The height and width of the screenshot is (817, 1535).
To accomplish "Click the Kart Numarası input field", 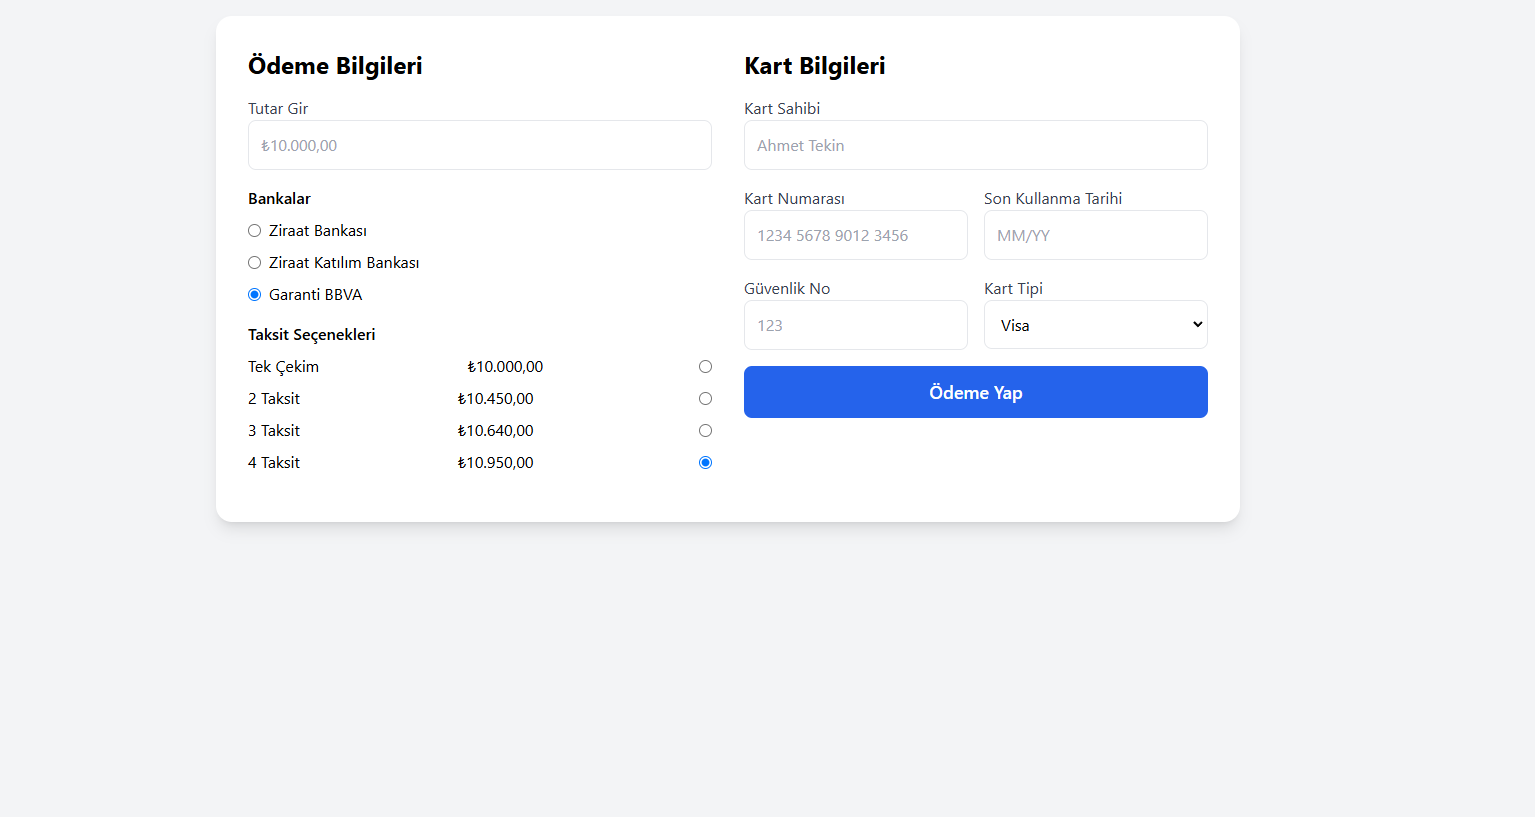I will pos(855,235).
